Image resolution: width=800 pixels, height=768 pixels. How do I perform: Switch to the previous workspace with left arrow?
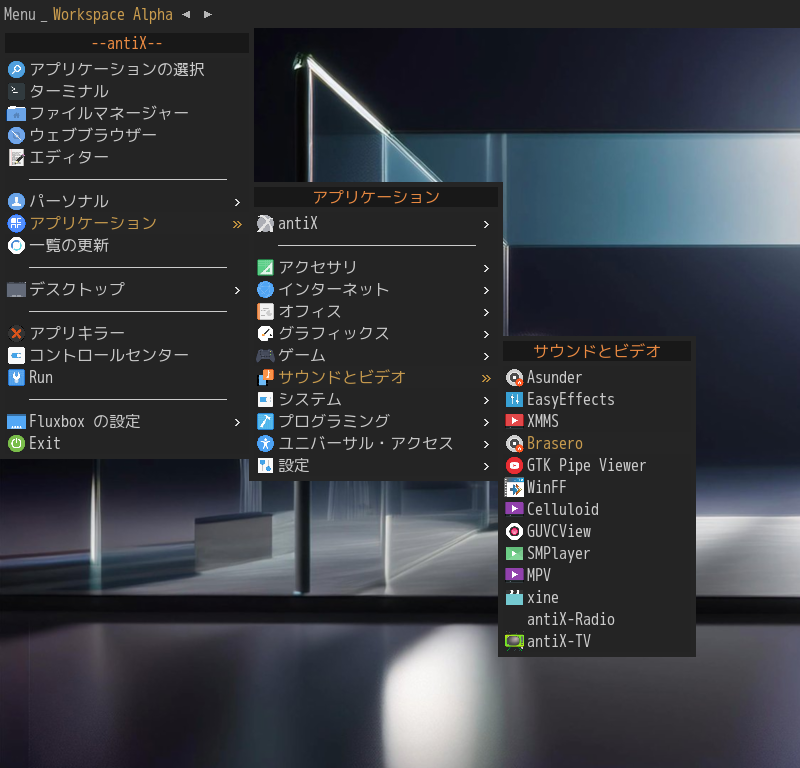click(186, 15)
